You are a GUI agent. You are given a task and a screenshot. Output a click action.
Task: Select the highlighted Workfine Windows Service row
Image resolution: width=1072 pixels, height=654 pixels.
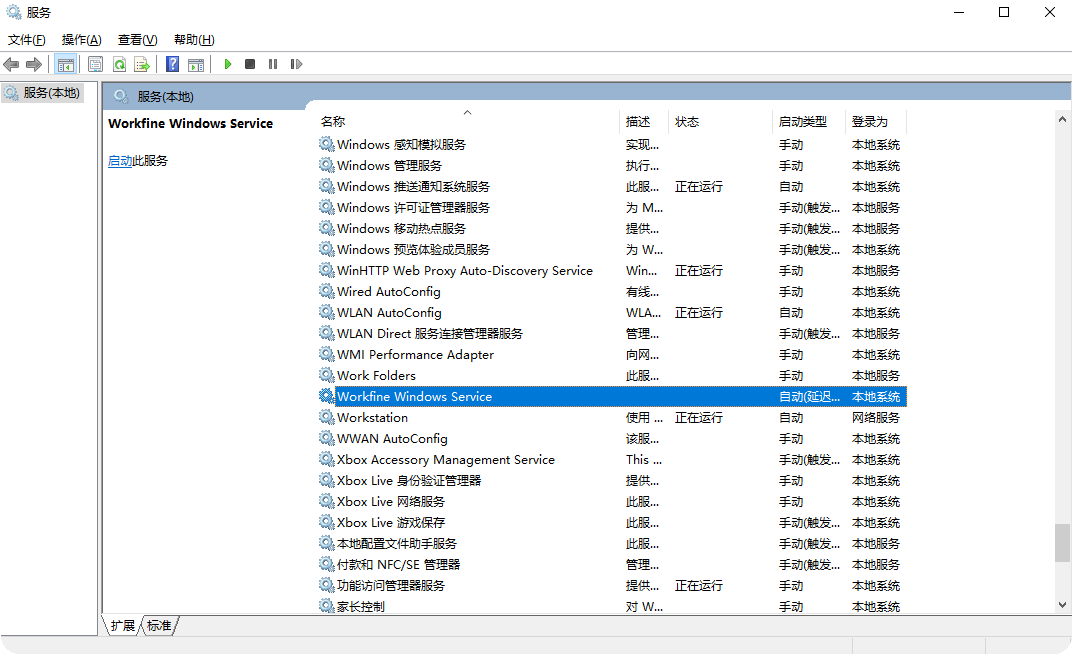pyautogui.click(x=612, y=396)
